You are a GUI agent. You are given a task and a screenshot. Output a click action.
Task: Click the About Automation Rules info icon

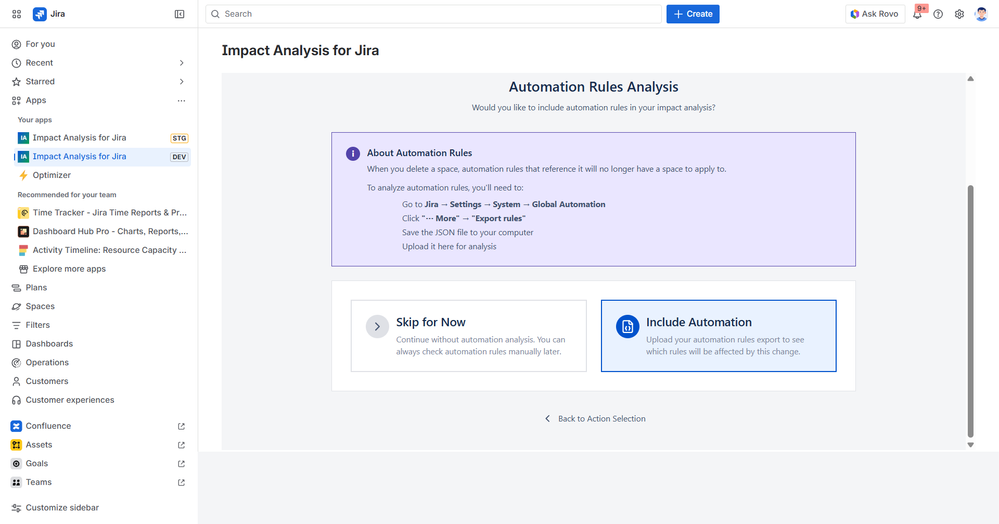click(x=353, y=154)
